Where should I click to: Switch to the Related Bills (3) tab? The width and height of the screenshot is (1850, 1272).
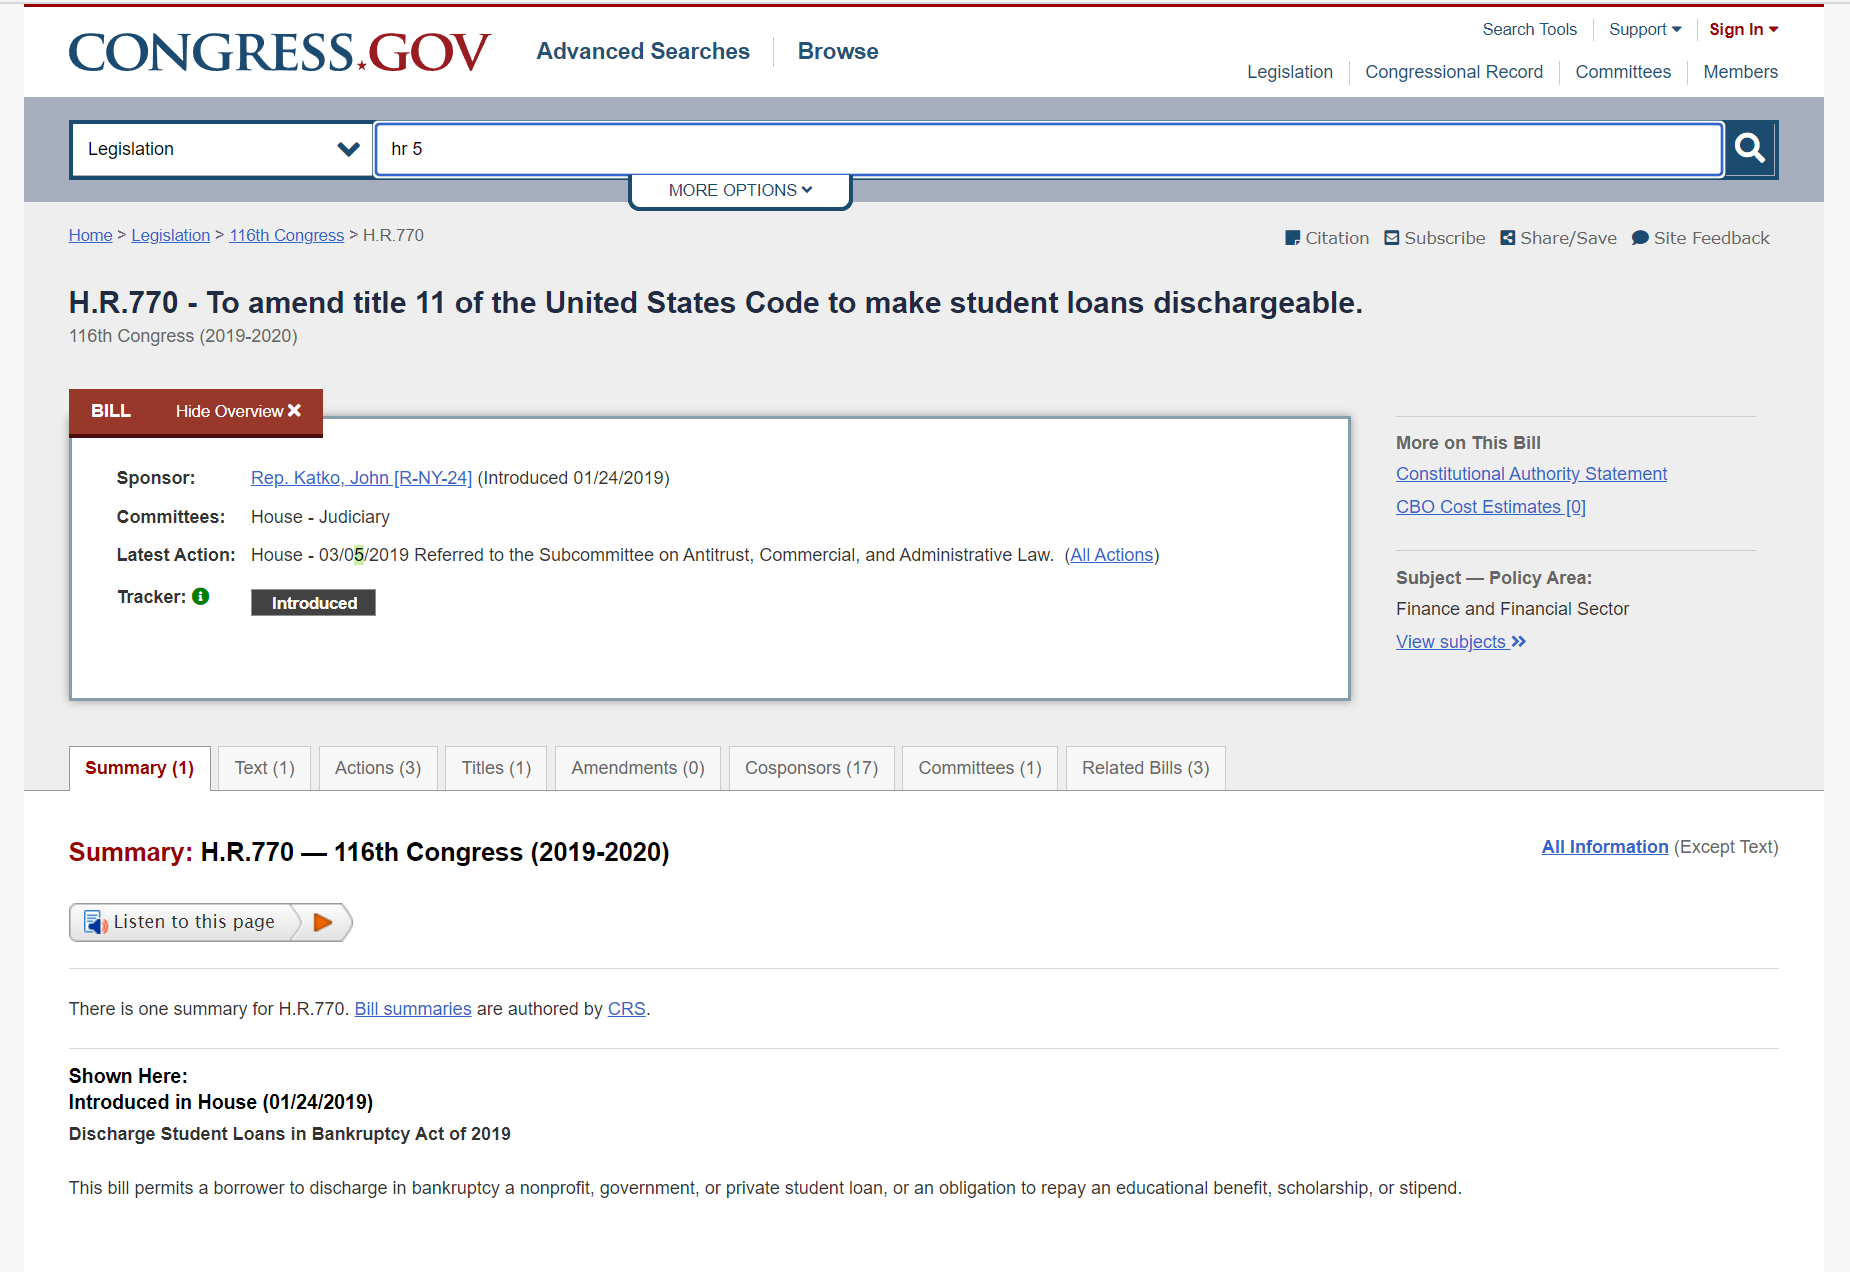coord(1146,768)
